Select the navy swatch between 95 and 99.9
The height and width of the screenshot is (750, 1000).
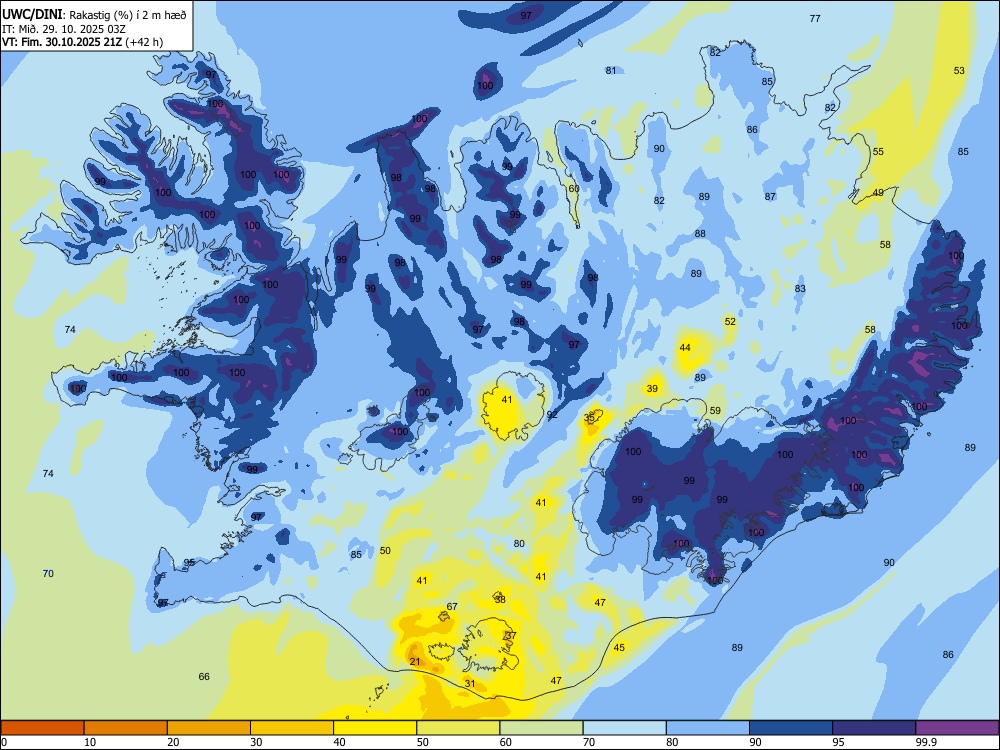pyautogui.click(x=874, y=728)
